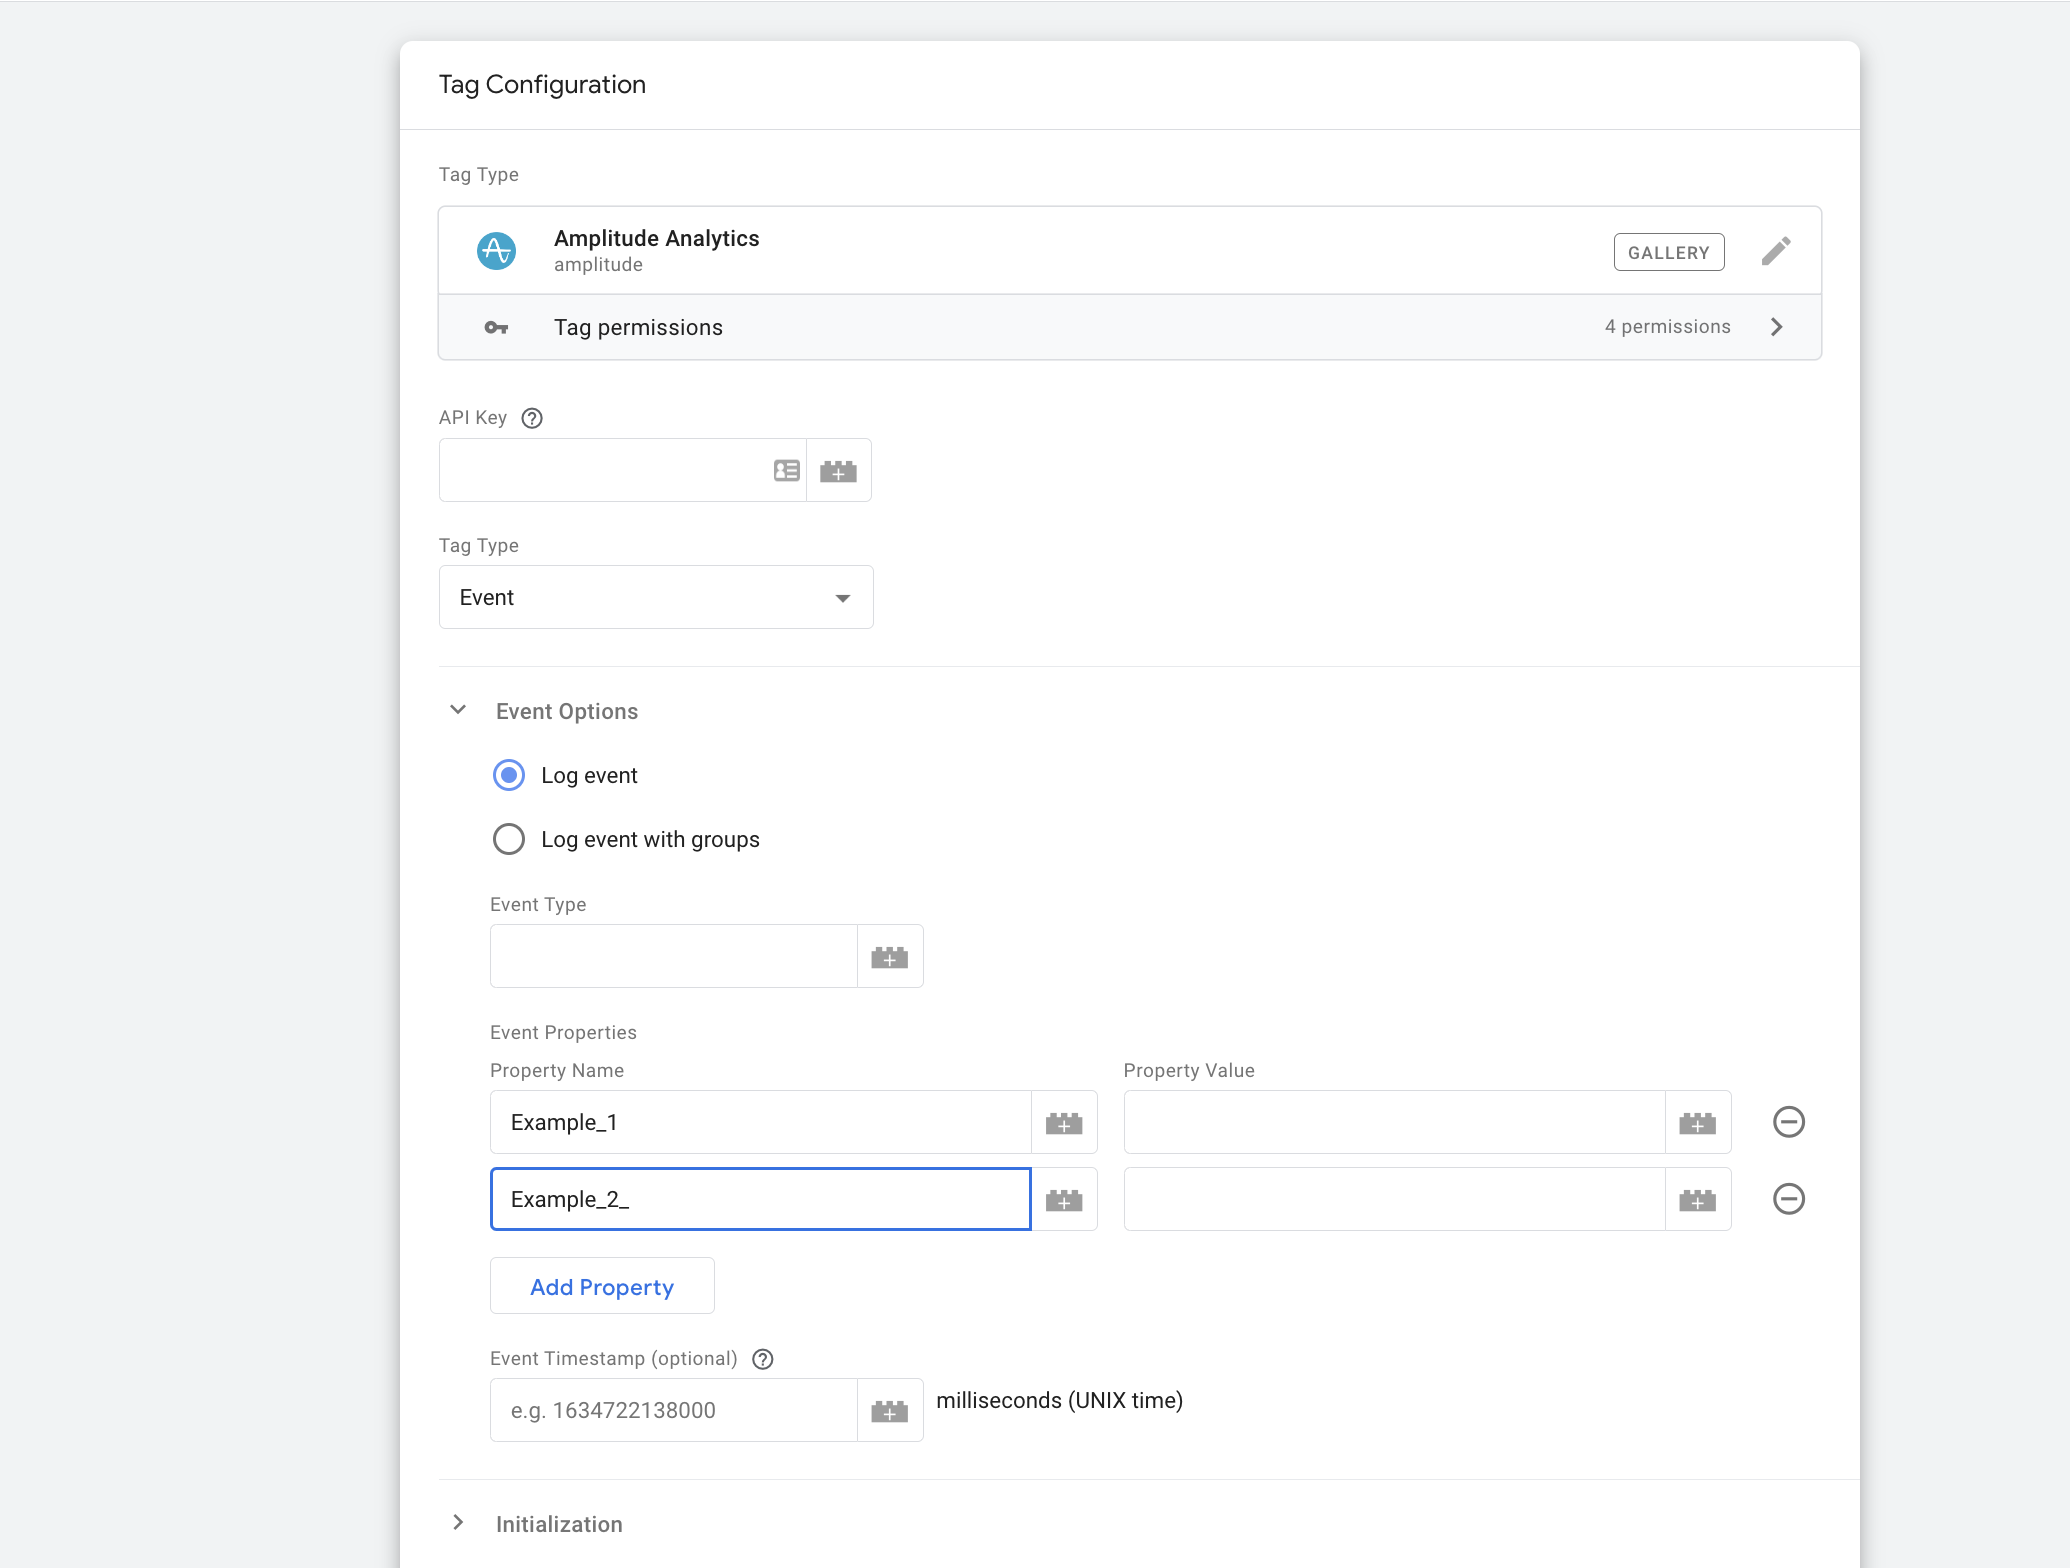
Task: Click the API Key help question mark icon
Action: (532, 418)
